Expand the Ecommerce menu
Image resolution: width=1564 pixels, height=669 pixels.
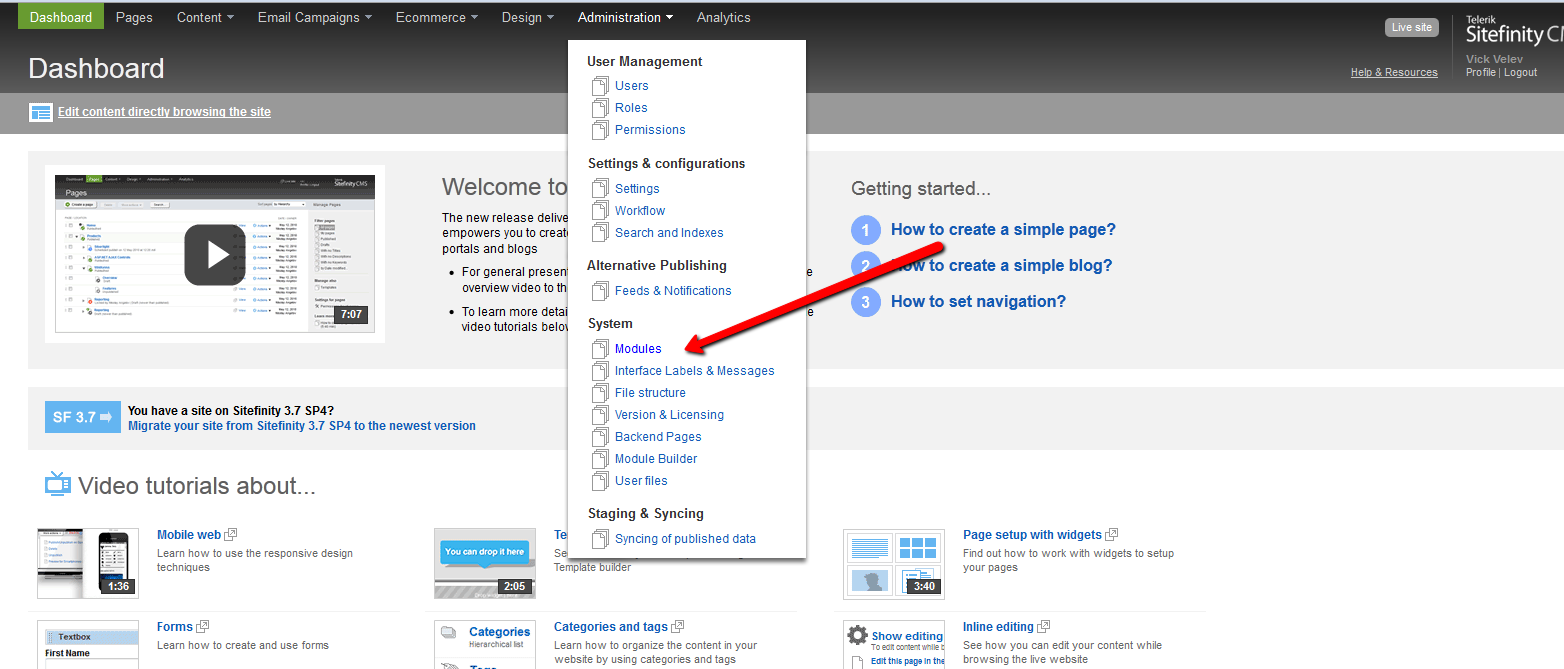tap(436, 17)
